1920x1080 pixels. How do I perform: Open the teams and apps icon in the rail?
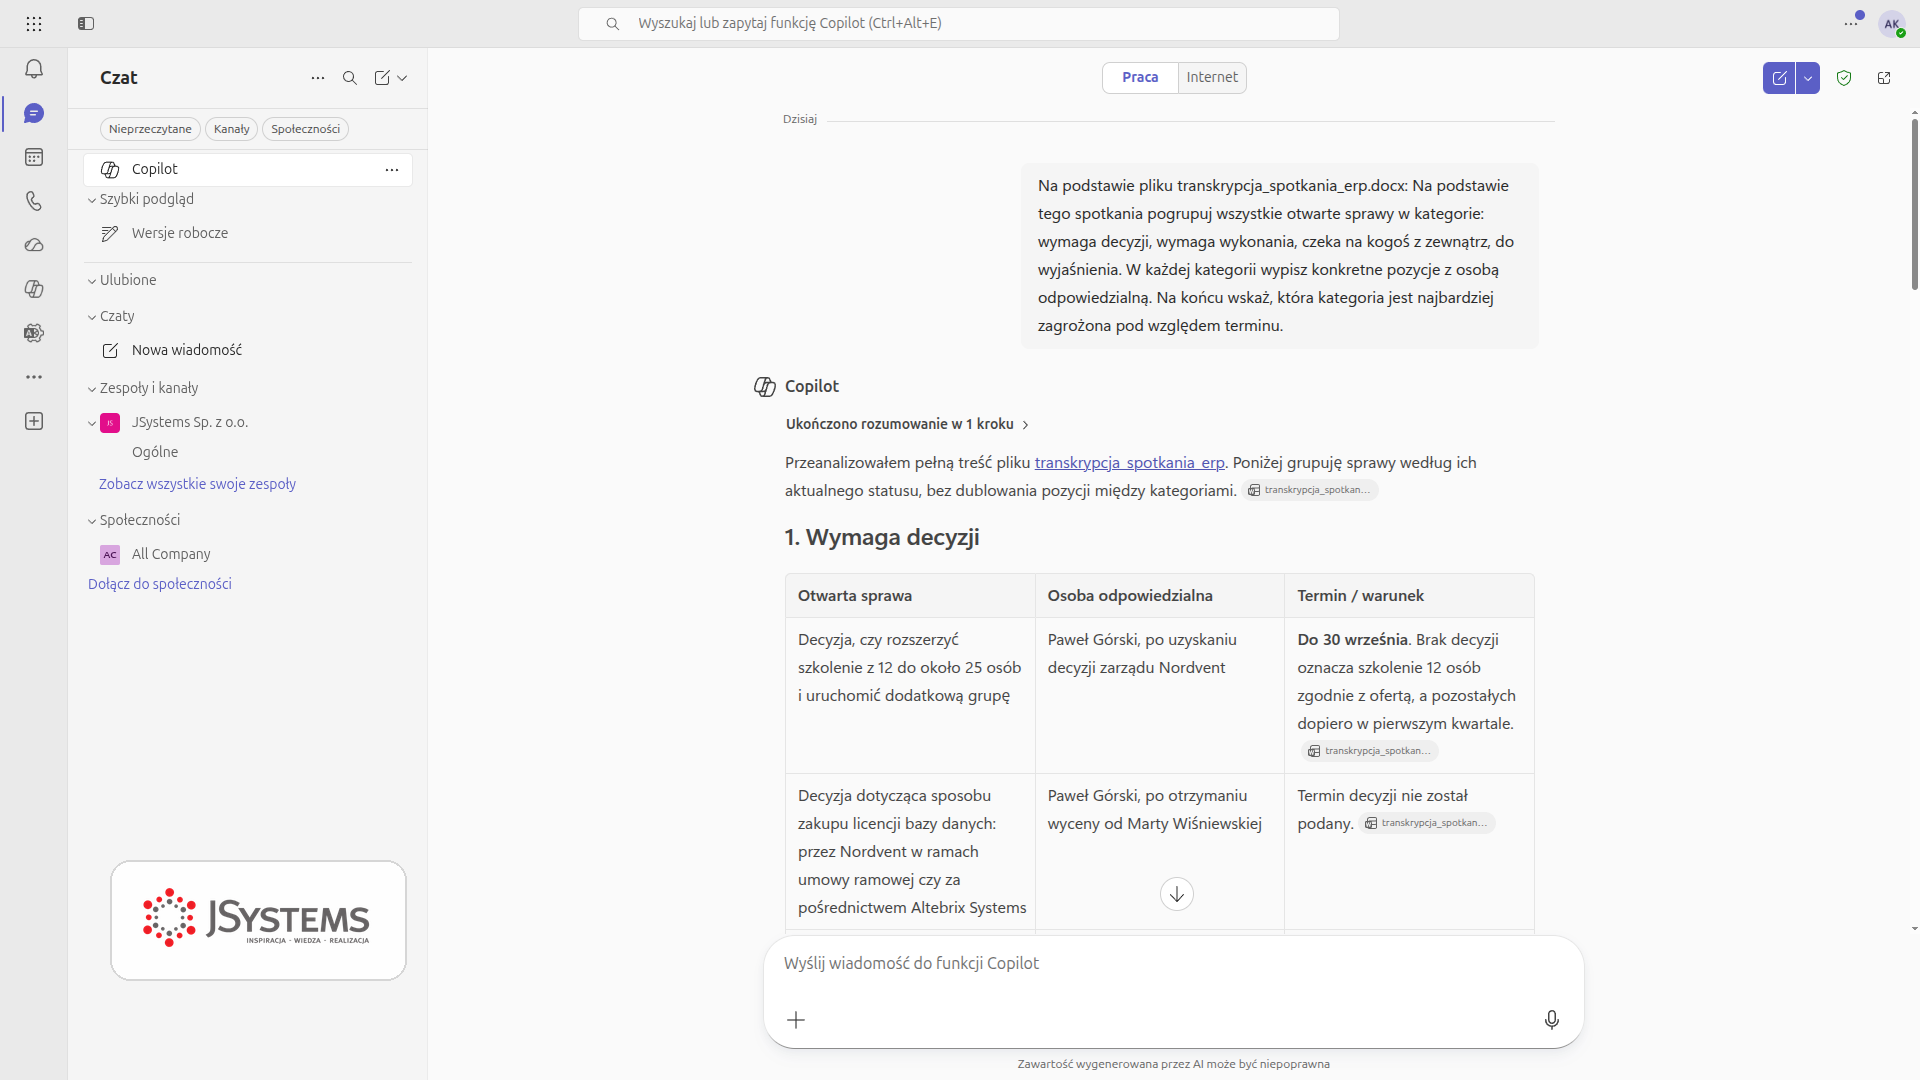[34, 333]
